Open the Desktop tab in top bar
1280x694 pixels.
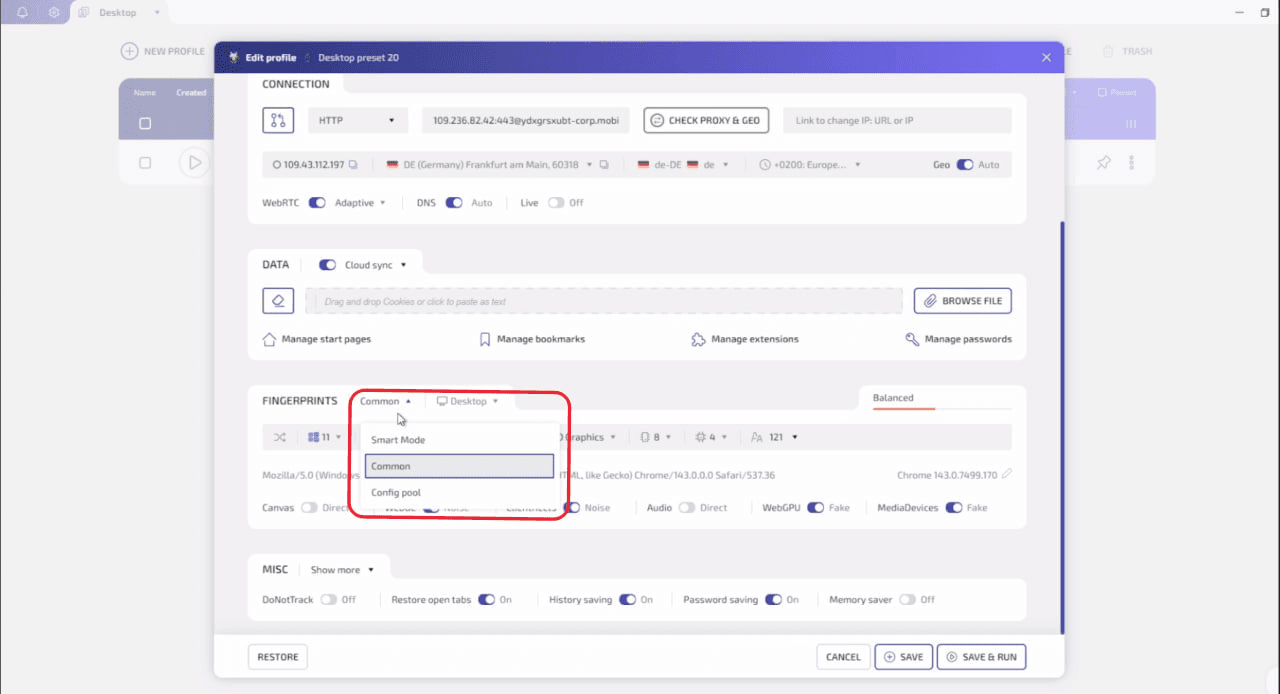[119, 13]
